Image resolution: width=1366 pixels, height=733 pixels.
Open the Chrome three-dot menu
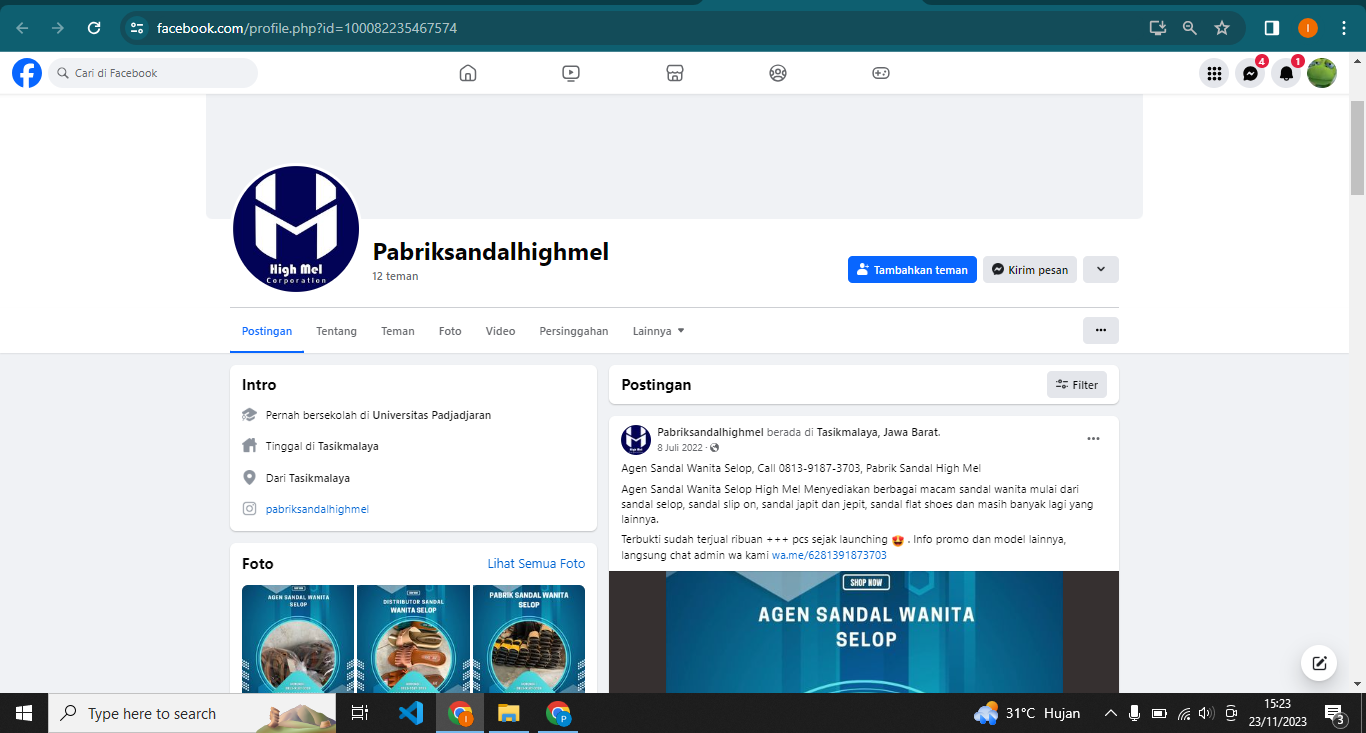tap(1343, 28)
